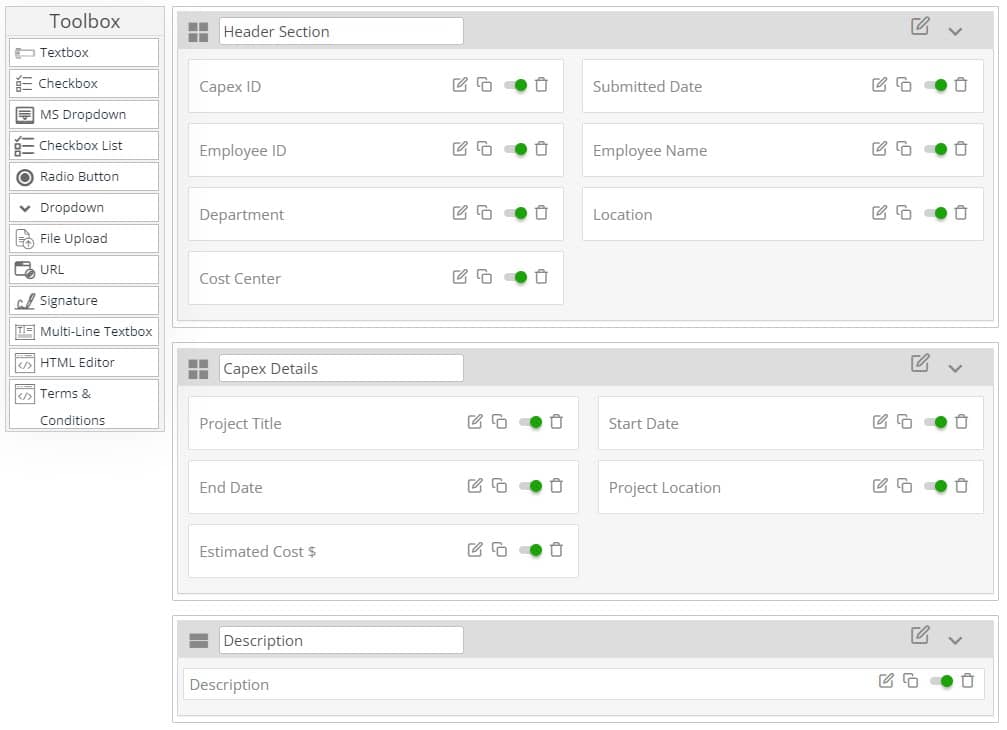Toggle the Description field row switch
1007x730 pixels.
point(941,681)
